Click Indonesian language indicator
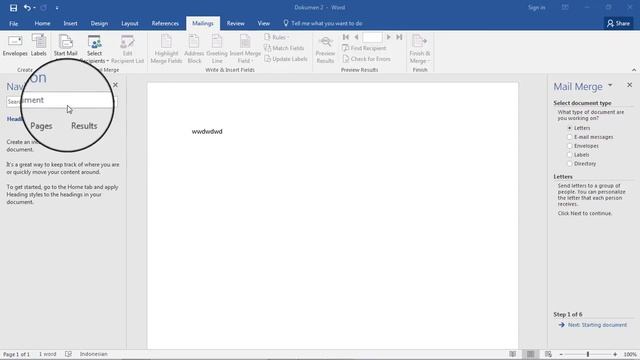640x360 pixels. [x=93, y=354]
